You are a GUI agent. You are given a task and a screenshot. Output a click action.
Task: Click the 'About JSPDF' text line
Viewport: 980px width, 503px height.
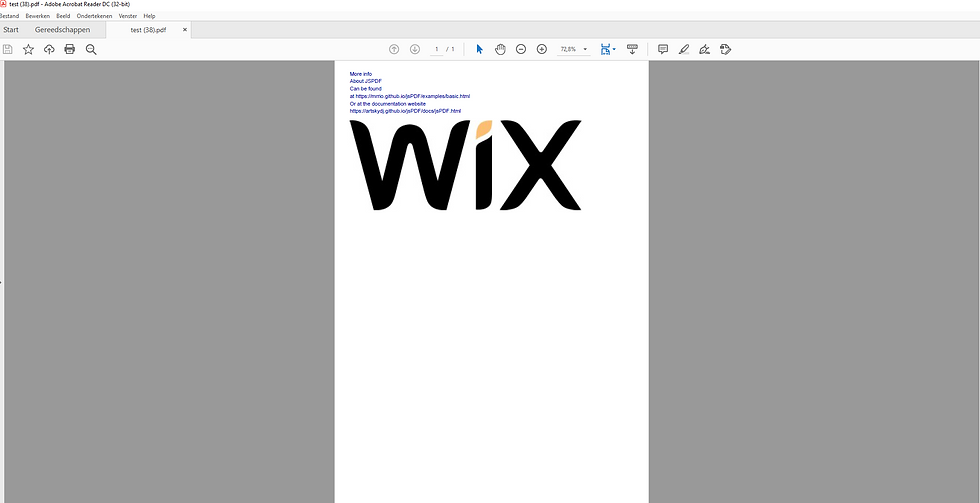[366, 81]
